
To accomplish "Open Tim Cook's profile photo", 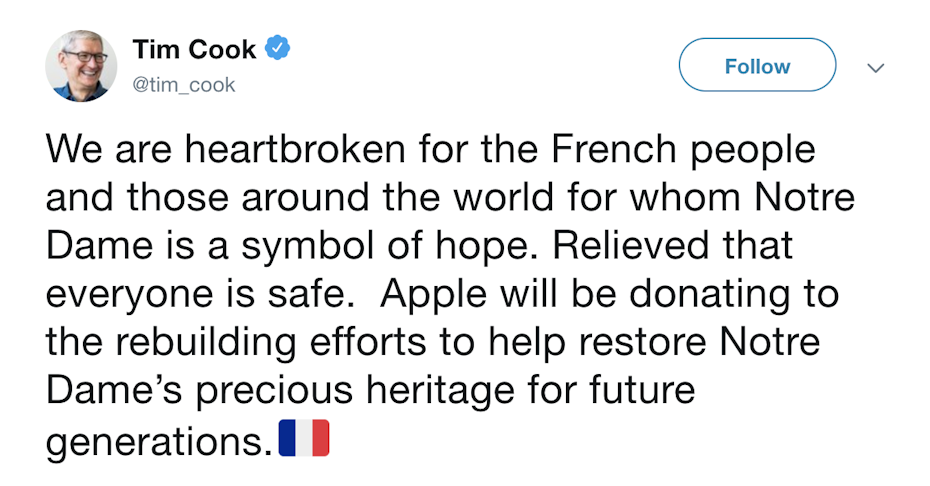I will click(82, 65).
